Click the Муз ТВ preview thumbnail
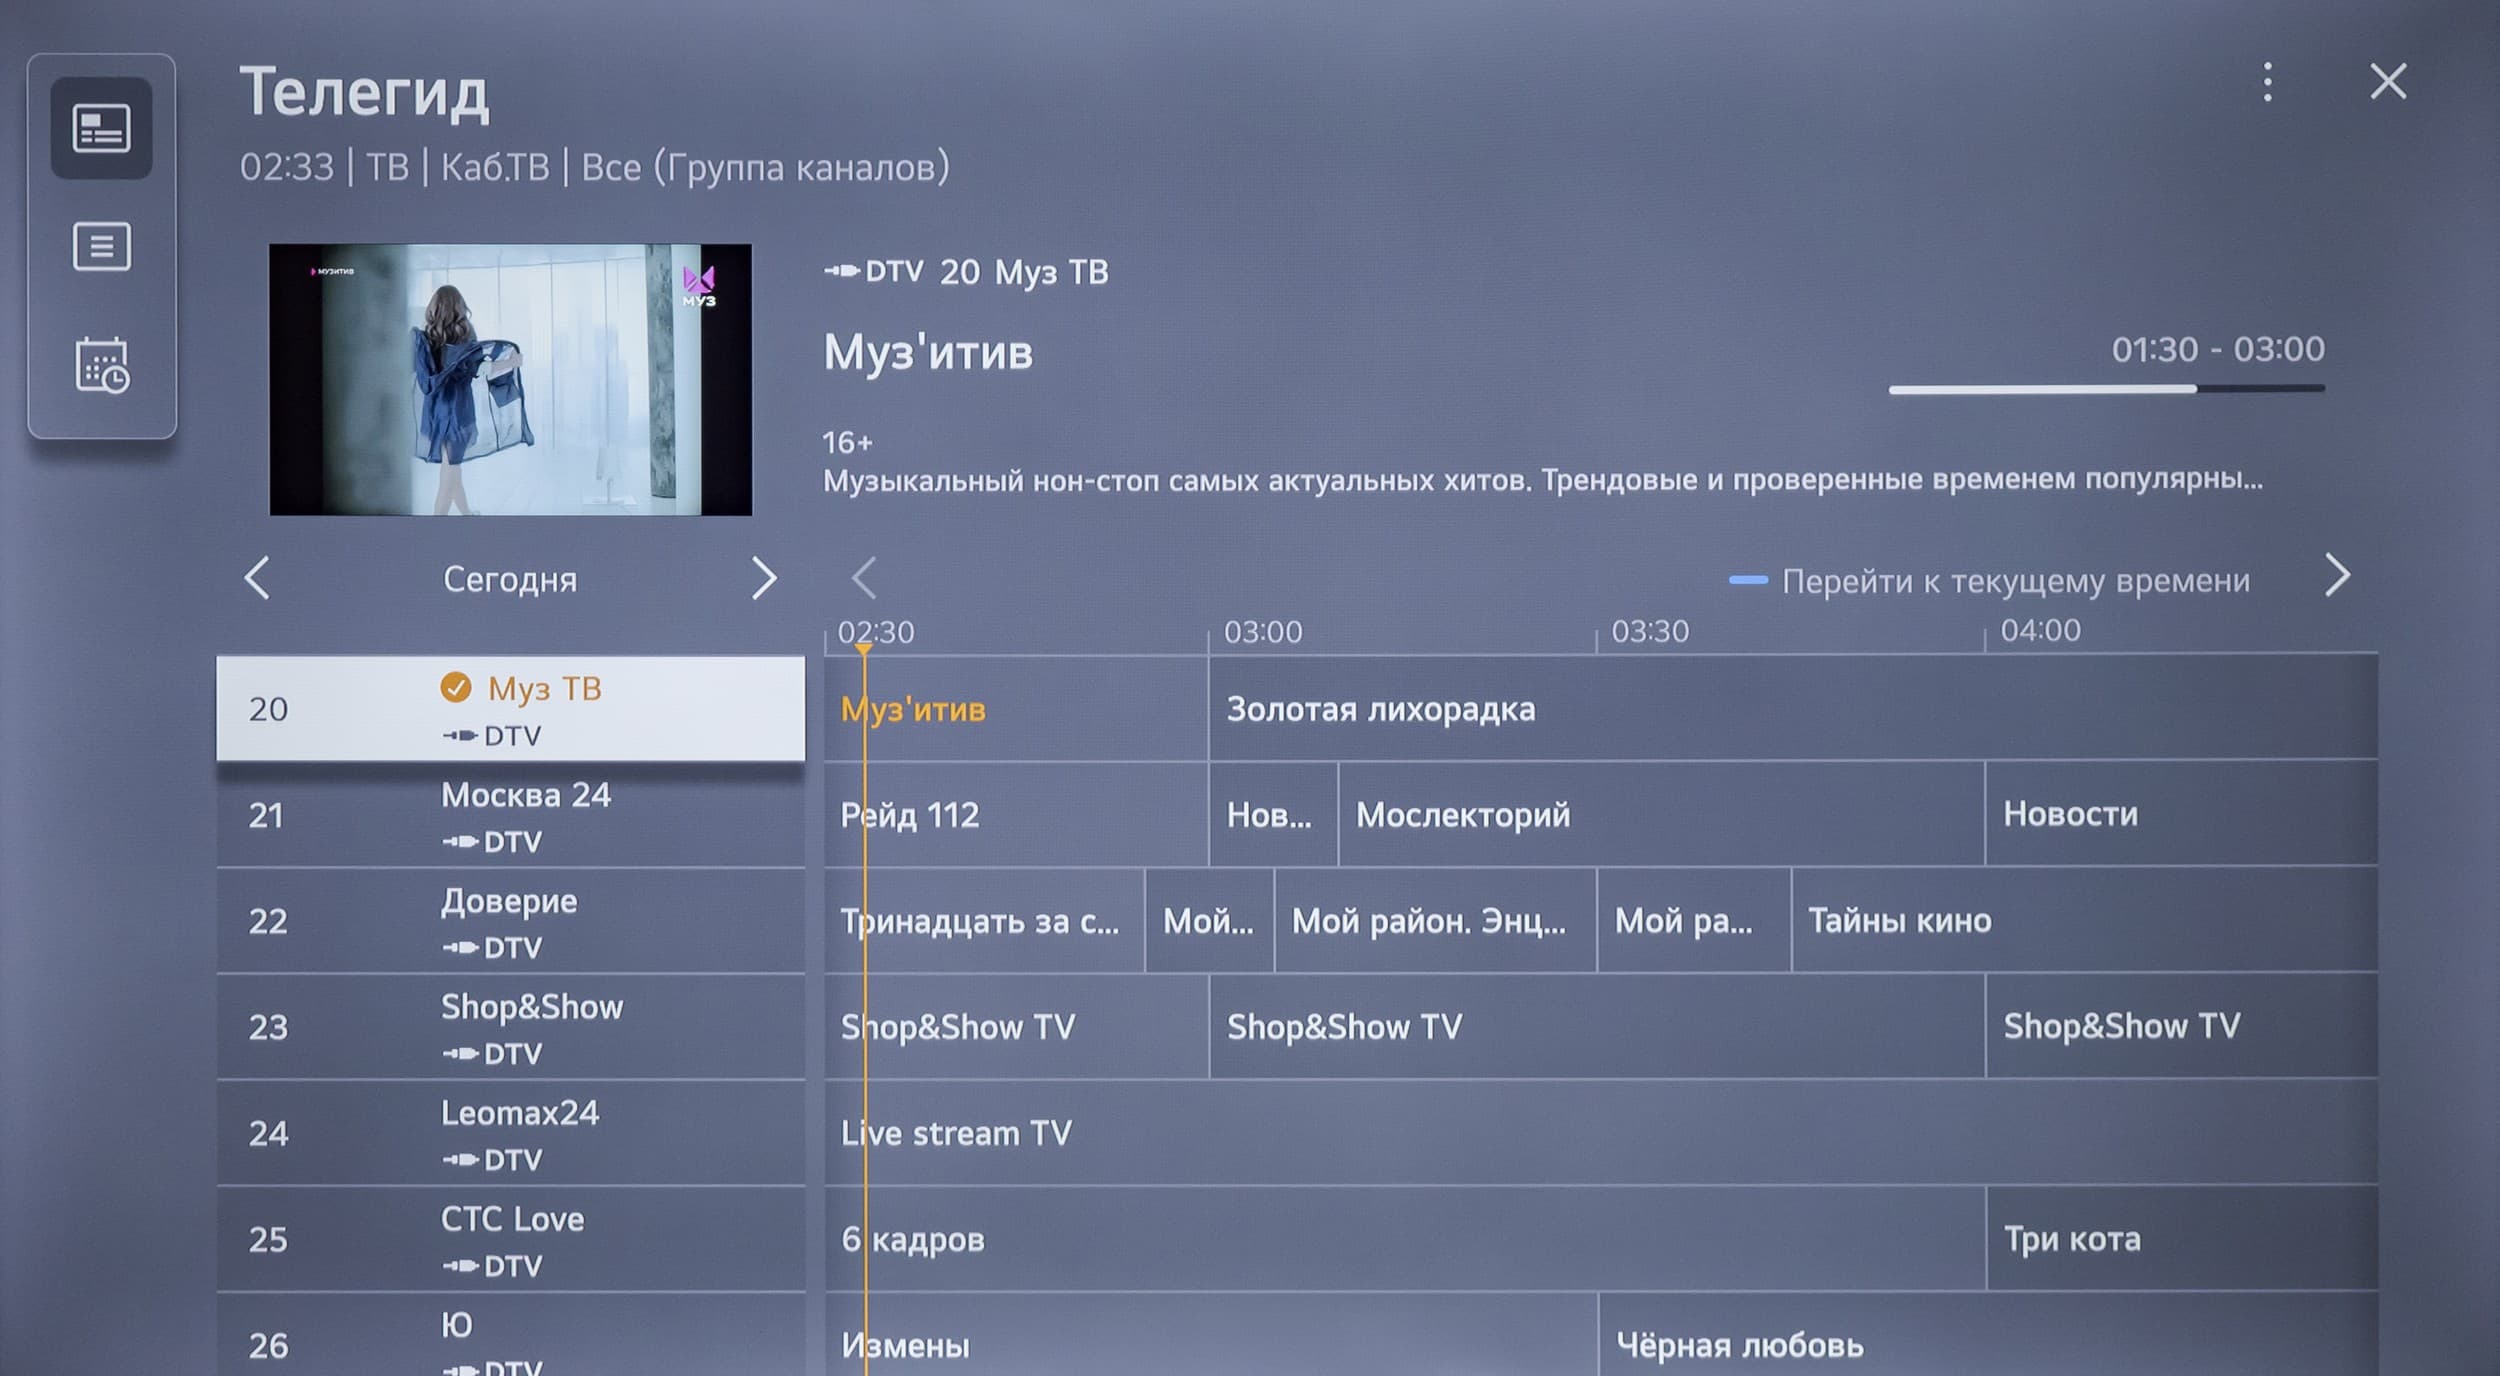This screenshot has width=2500, height=1376. point(510,380)
